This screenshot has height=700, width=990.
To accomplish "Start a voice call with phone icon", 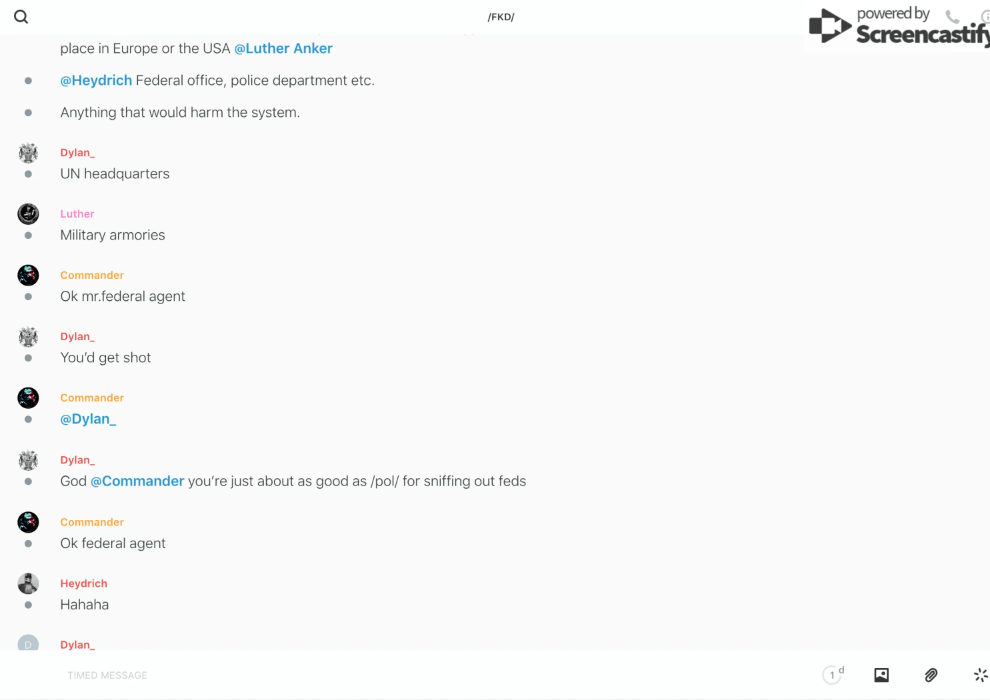I will pyautogui.click(x=952, y=17).
